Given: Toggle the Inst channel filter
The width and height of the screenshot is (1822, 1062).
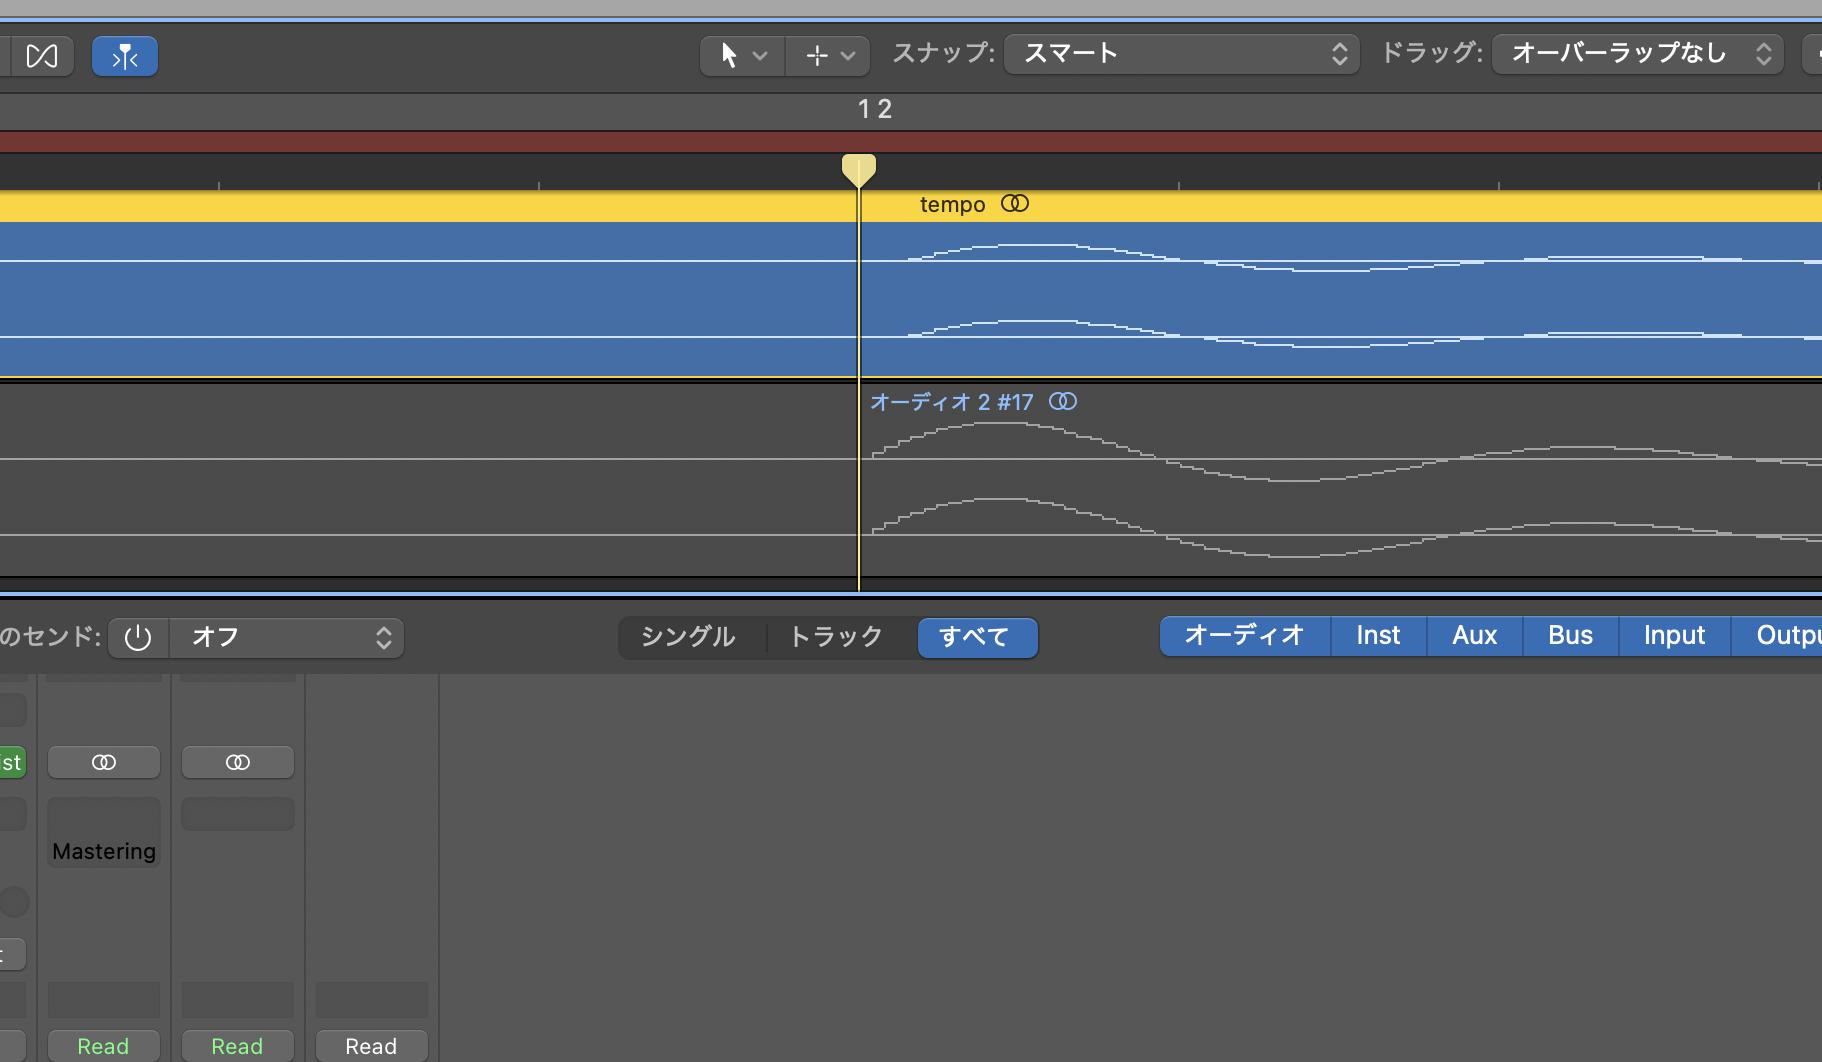Looking at the screenshot, I should pyautogui.click(x=1378, y=636).
